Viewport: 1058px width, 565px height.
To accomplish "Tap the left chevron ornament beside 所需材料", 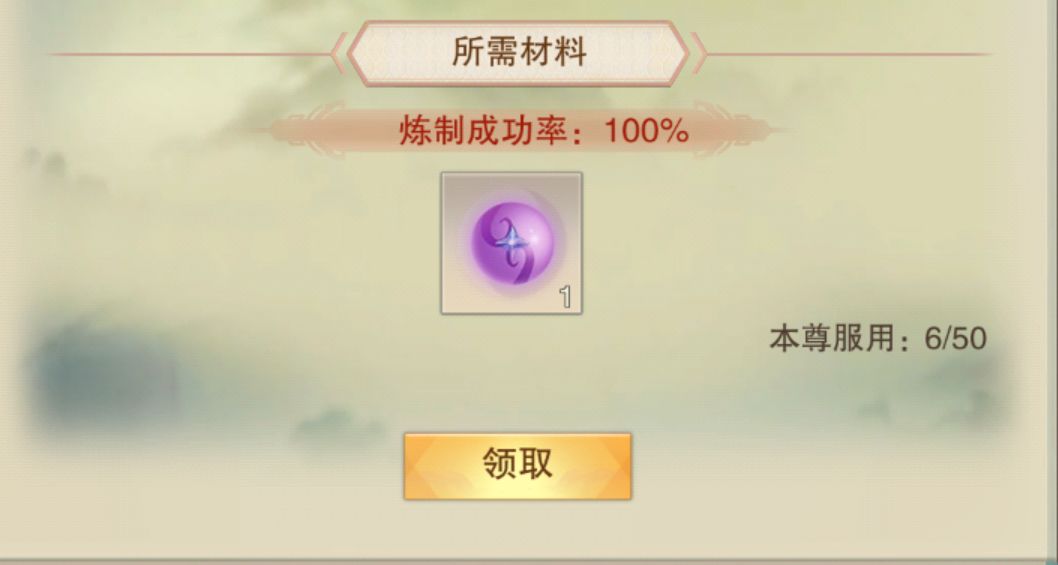I will [339, 53].
